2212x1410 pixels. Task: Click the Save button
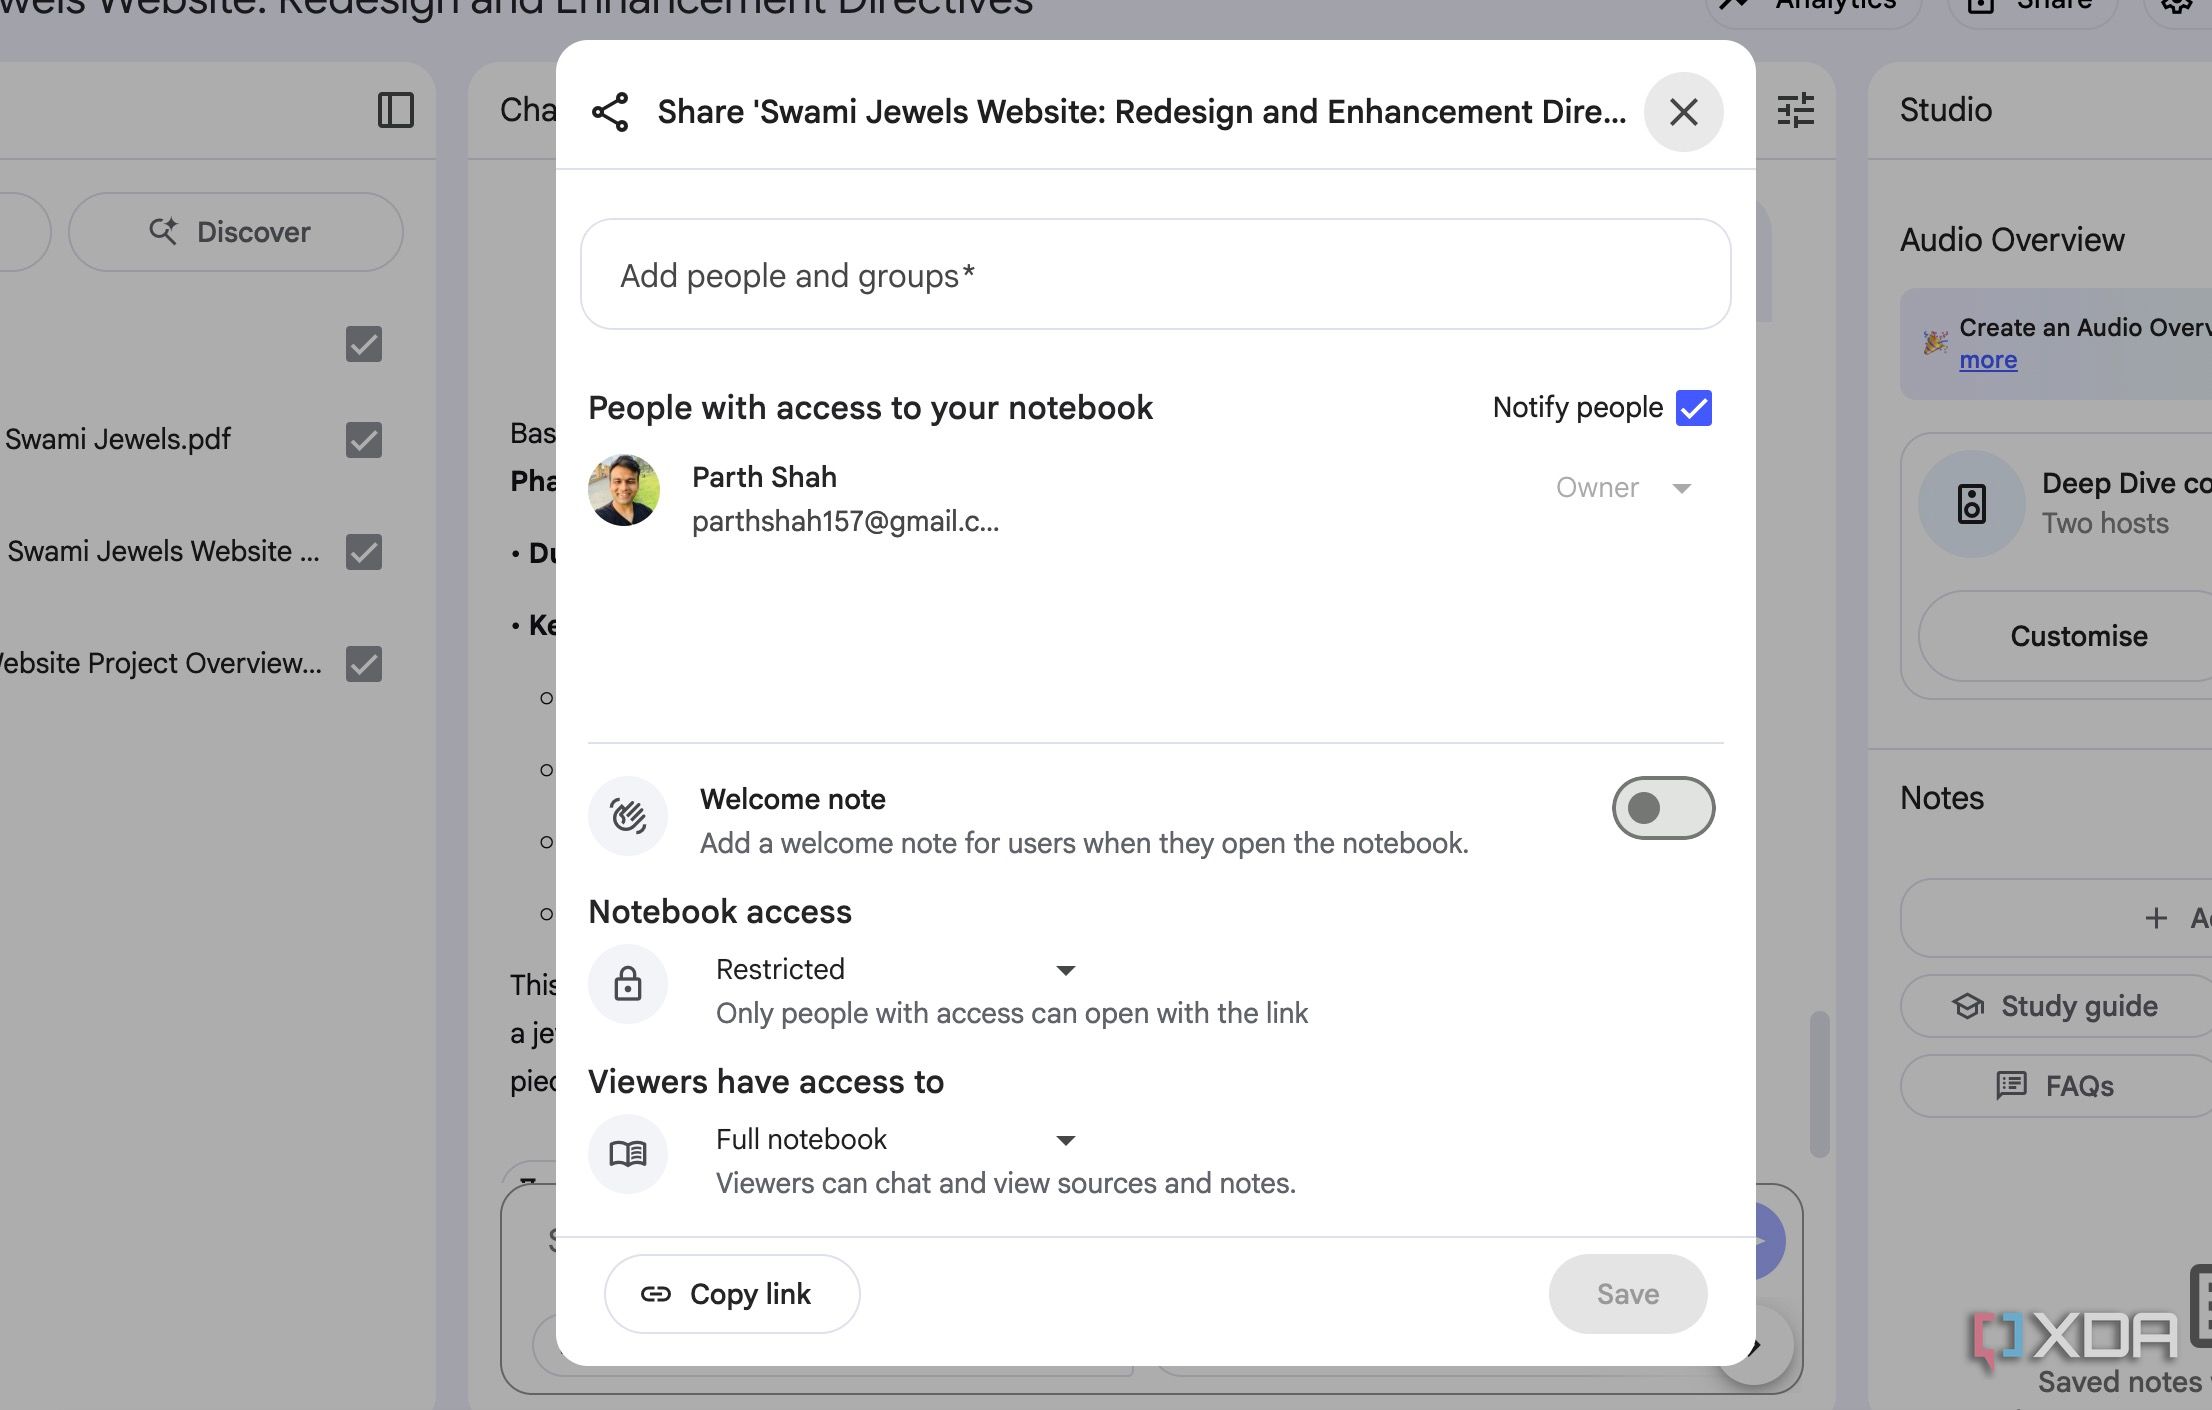click(1627, 1294)
